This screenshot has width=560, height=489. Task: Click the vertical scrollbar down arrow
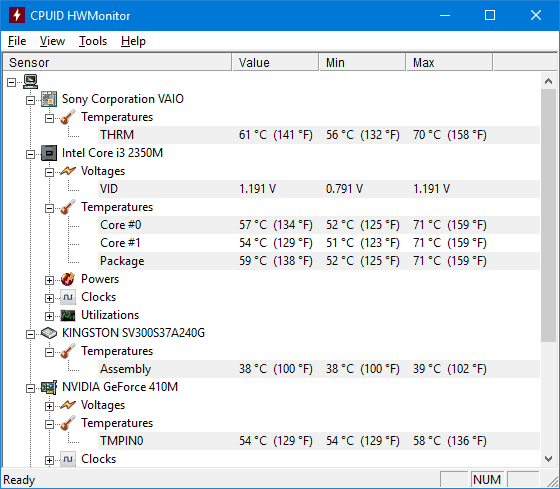tap(549, 458)
